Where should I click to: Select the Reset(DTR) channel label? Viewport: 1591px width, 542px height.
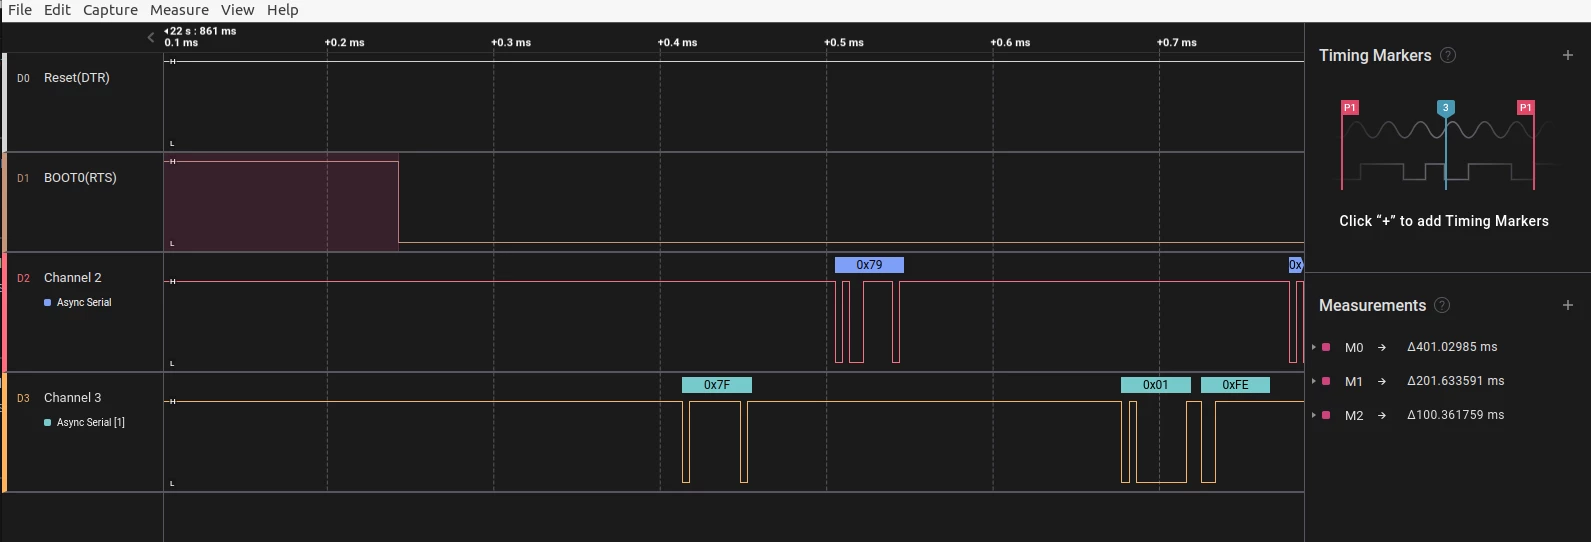pyautogui.click(x=77, y=78)
